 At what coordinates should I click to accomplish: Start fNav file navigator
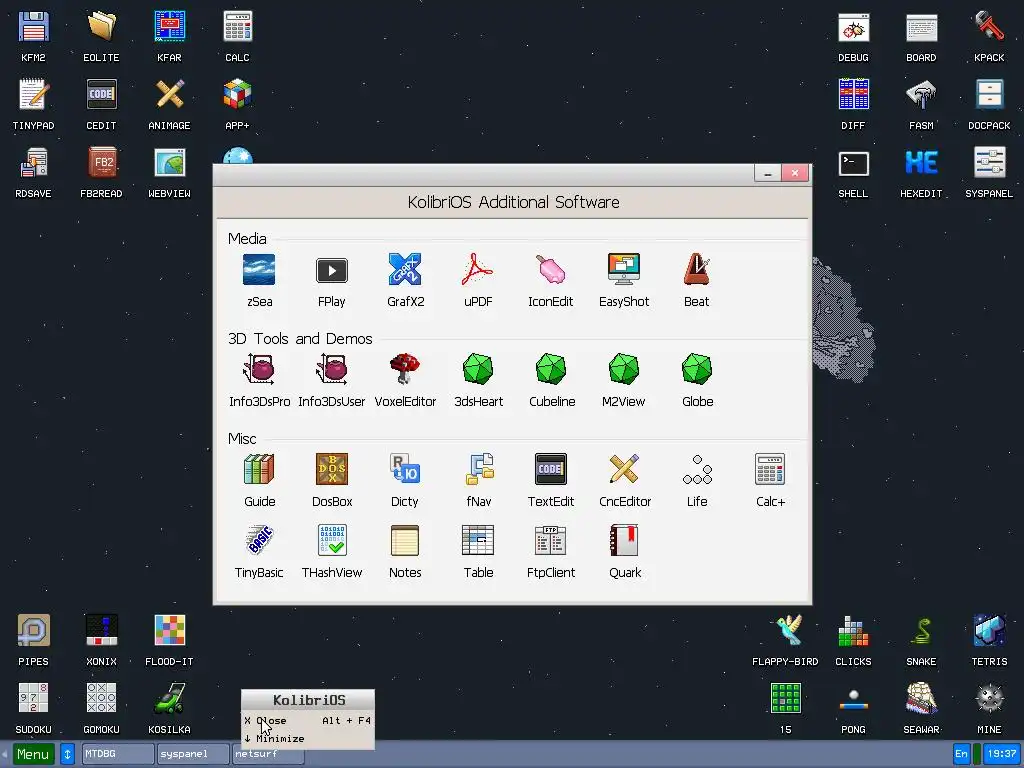[x=479, y=469]
